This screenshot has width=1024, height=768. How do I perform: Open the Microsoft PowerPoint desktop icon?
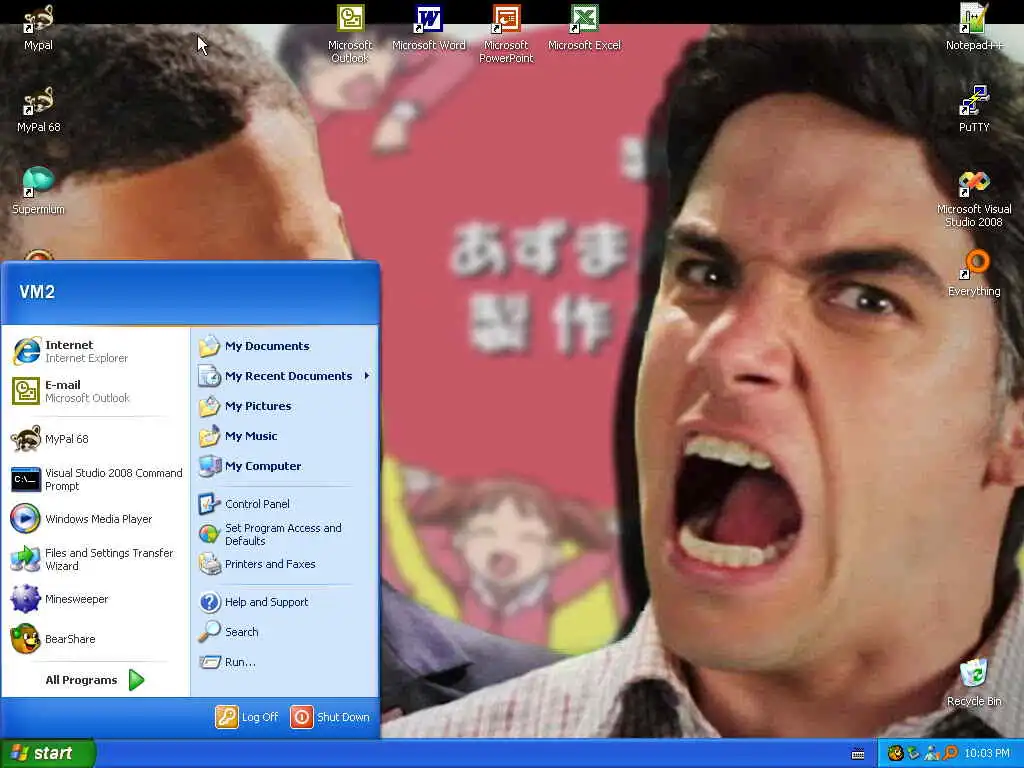(506, 34)
